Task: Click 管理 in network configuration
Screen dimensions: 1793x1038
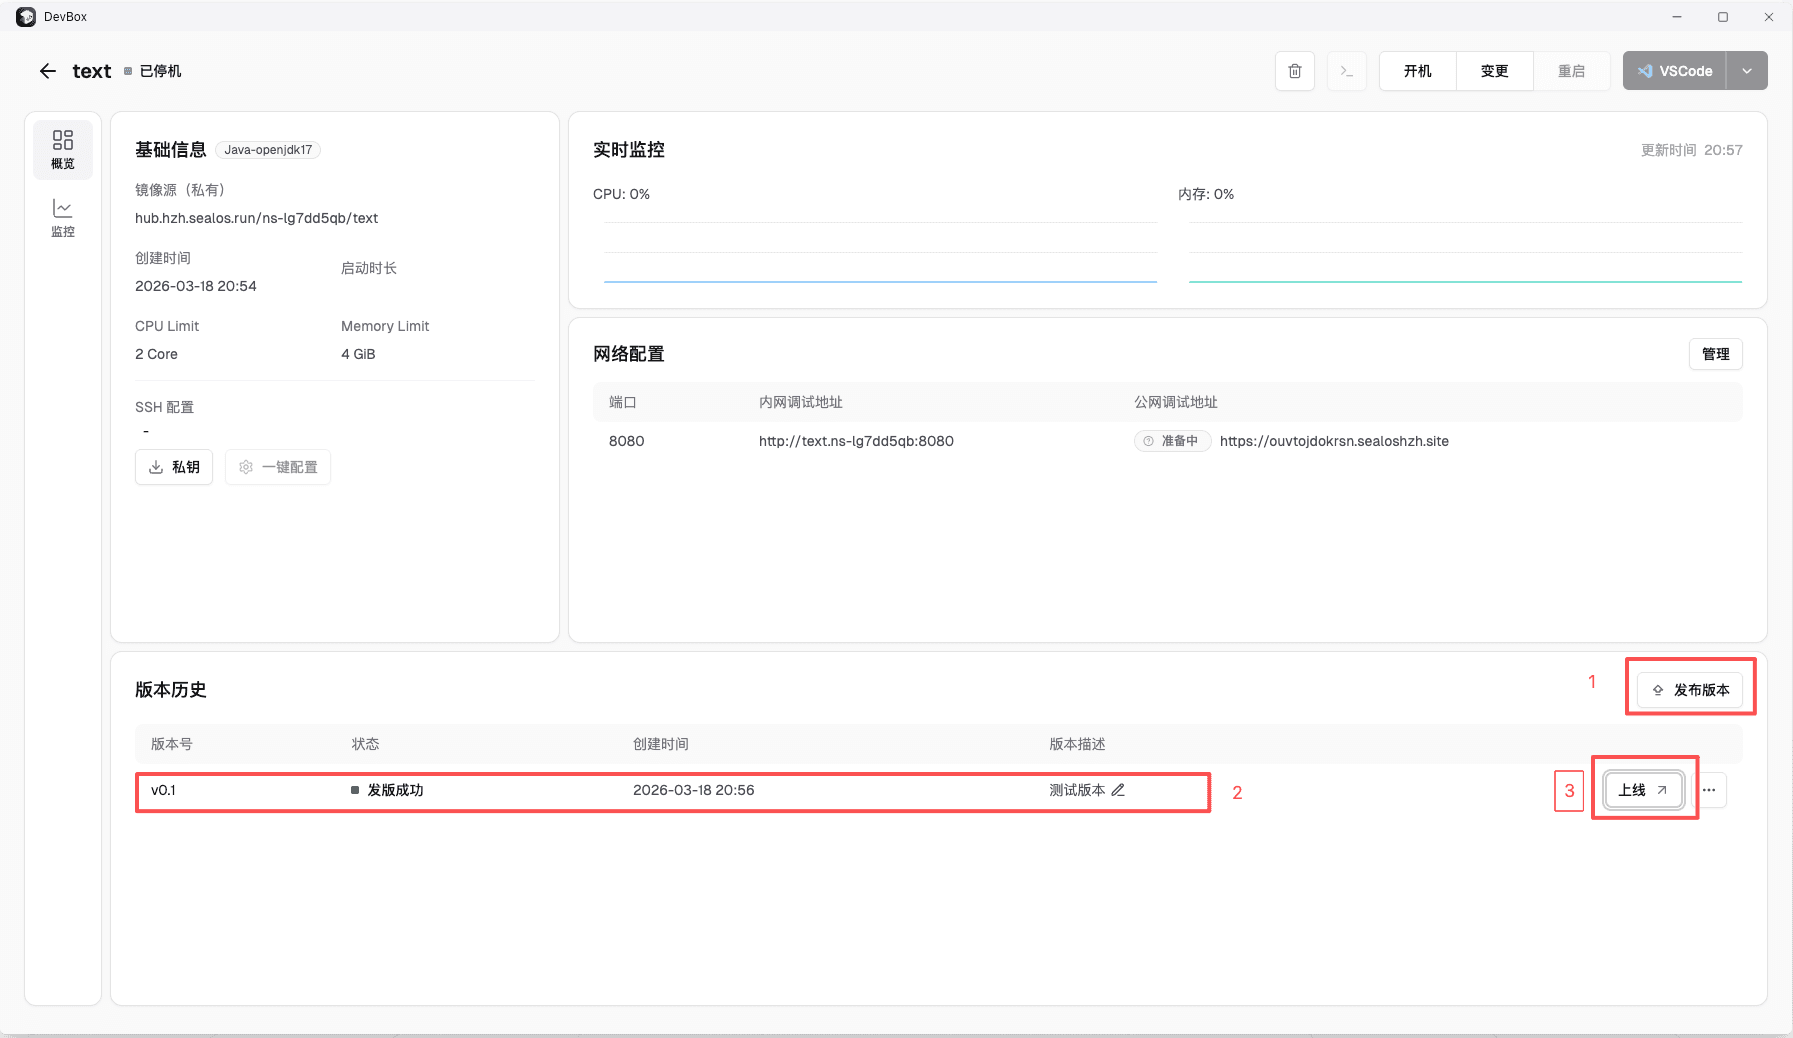Action: point(1715,354)
